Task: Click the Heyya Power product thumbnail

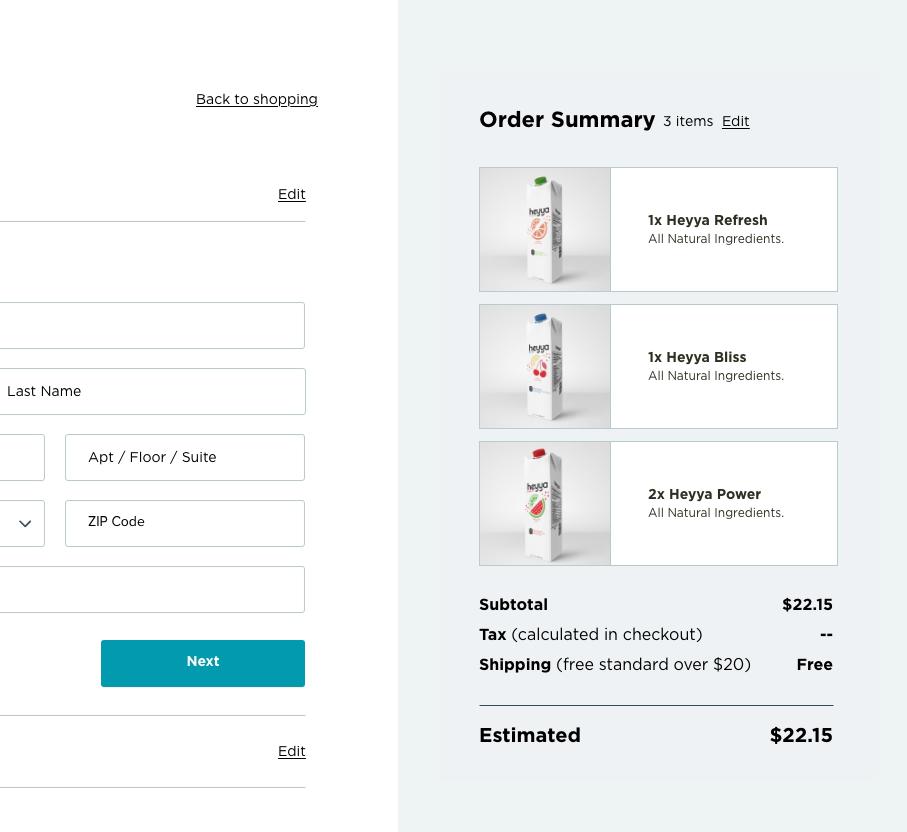Action: (x=545, y=504)
